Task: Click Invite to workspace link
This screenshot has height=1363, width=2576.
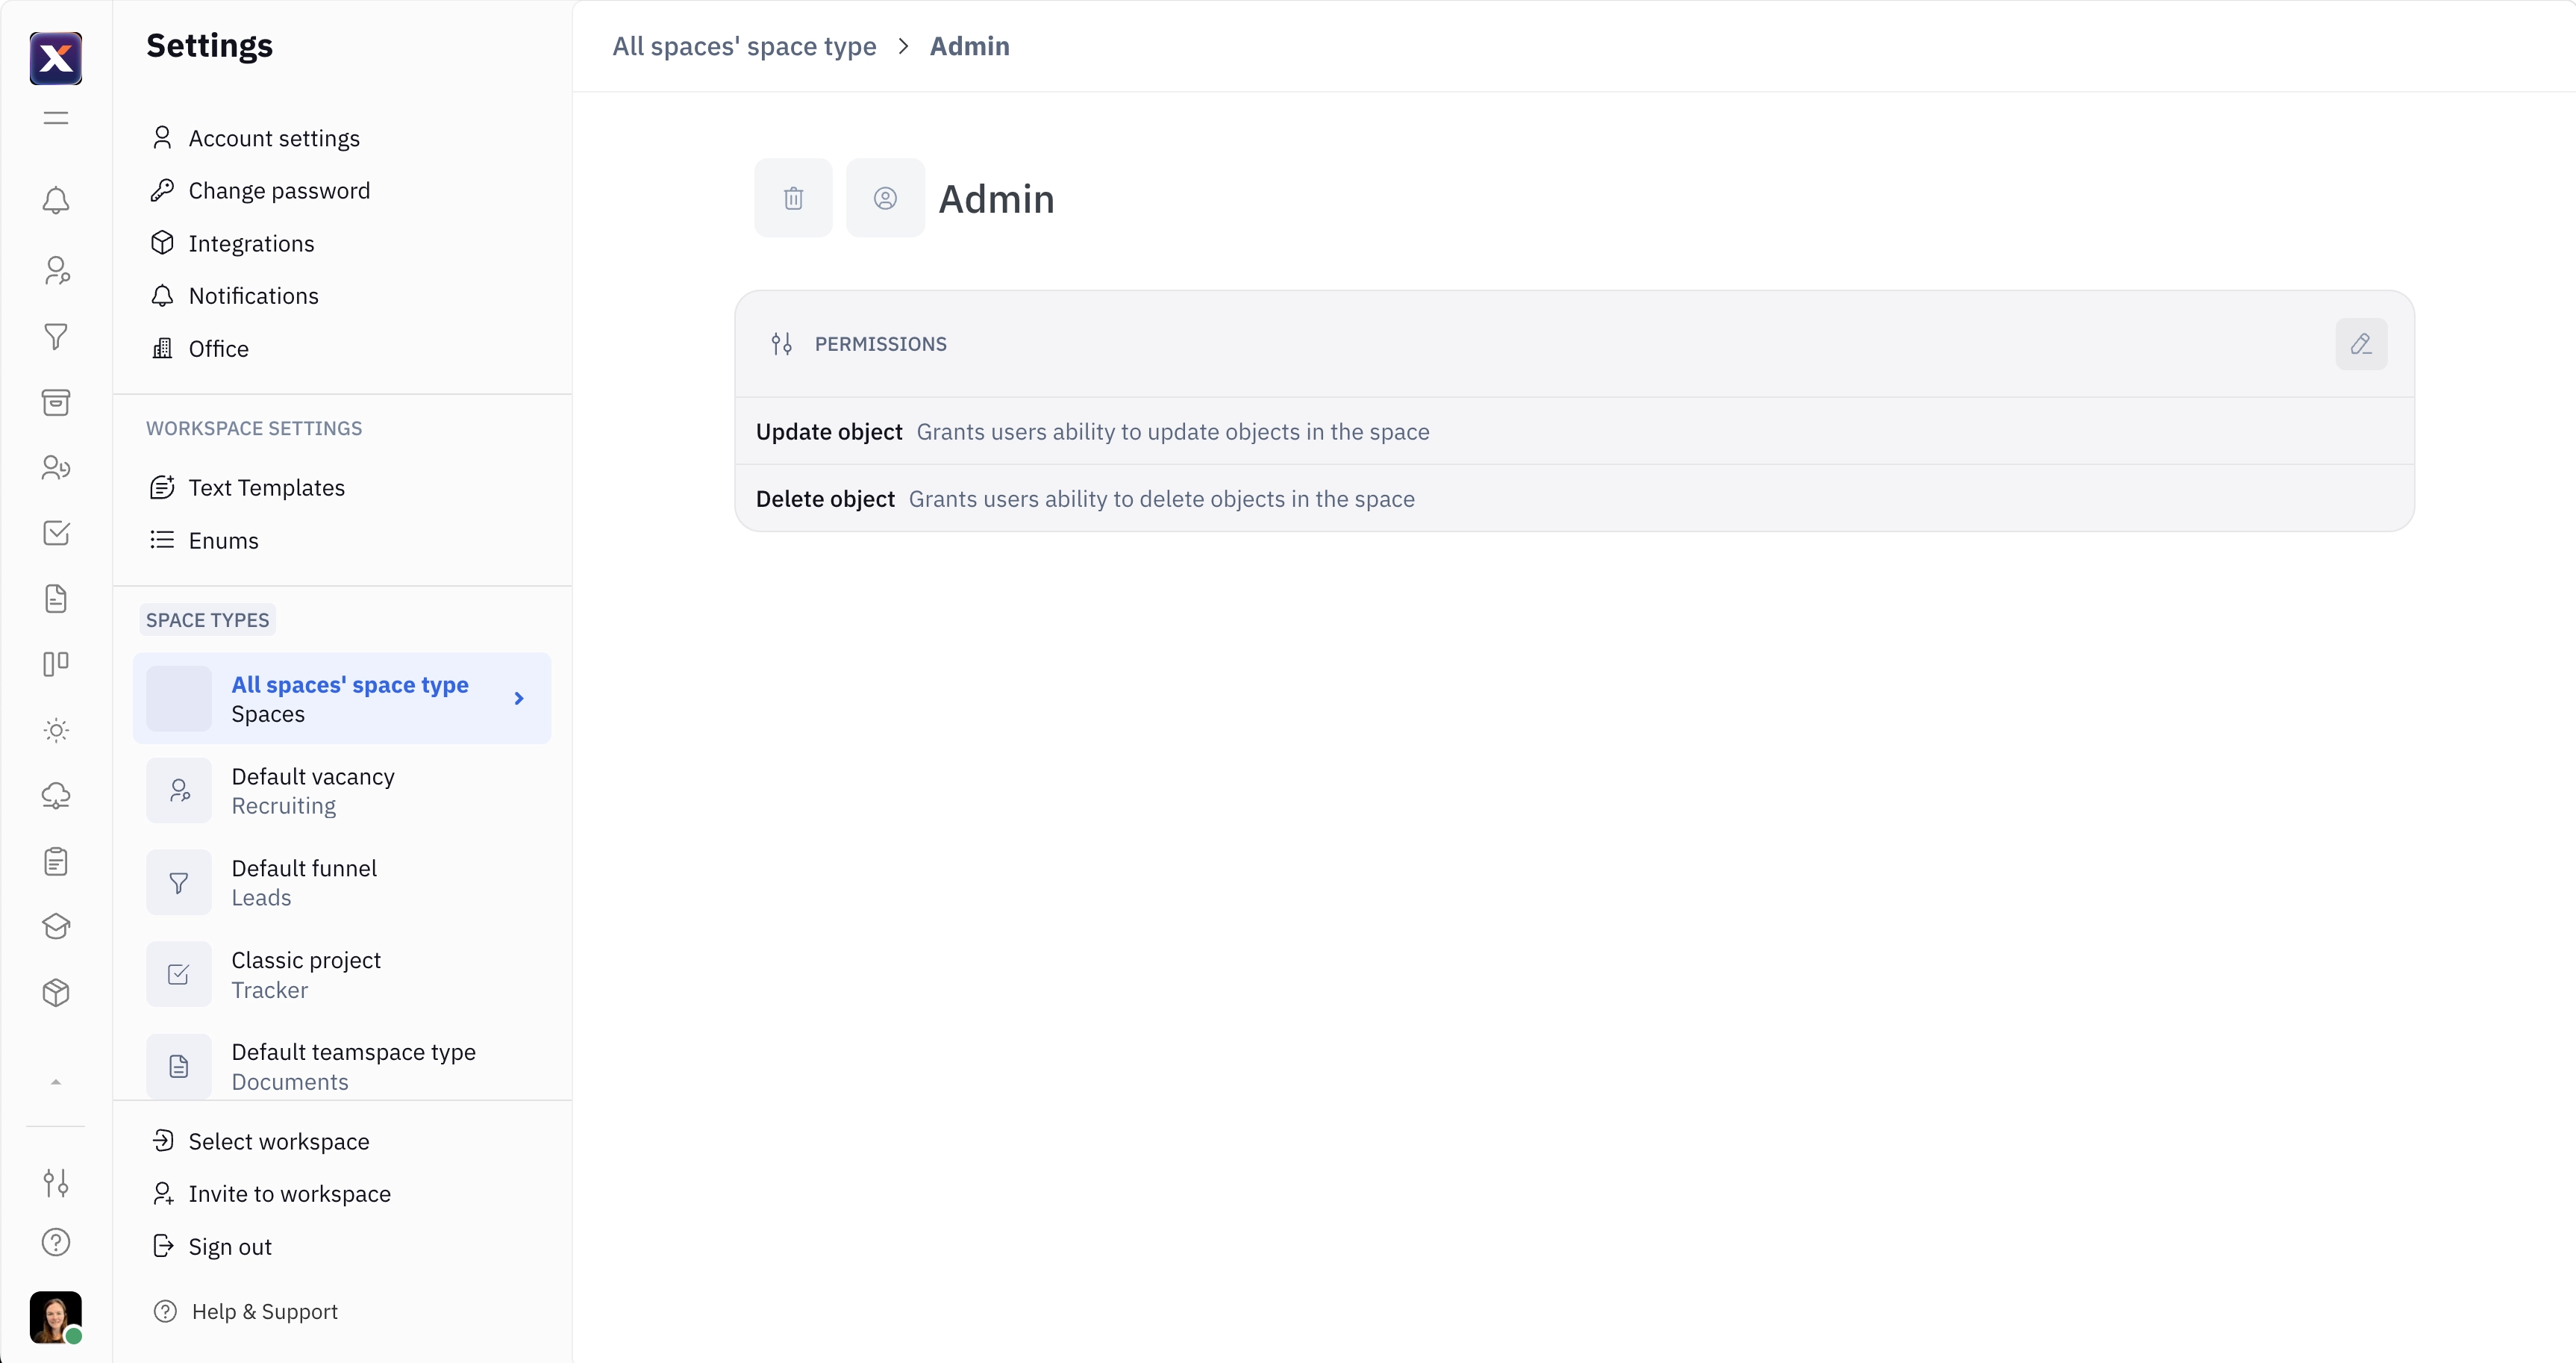Action: [290, 1193]
